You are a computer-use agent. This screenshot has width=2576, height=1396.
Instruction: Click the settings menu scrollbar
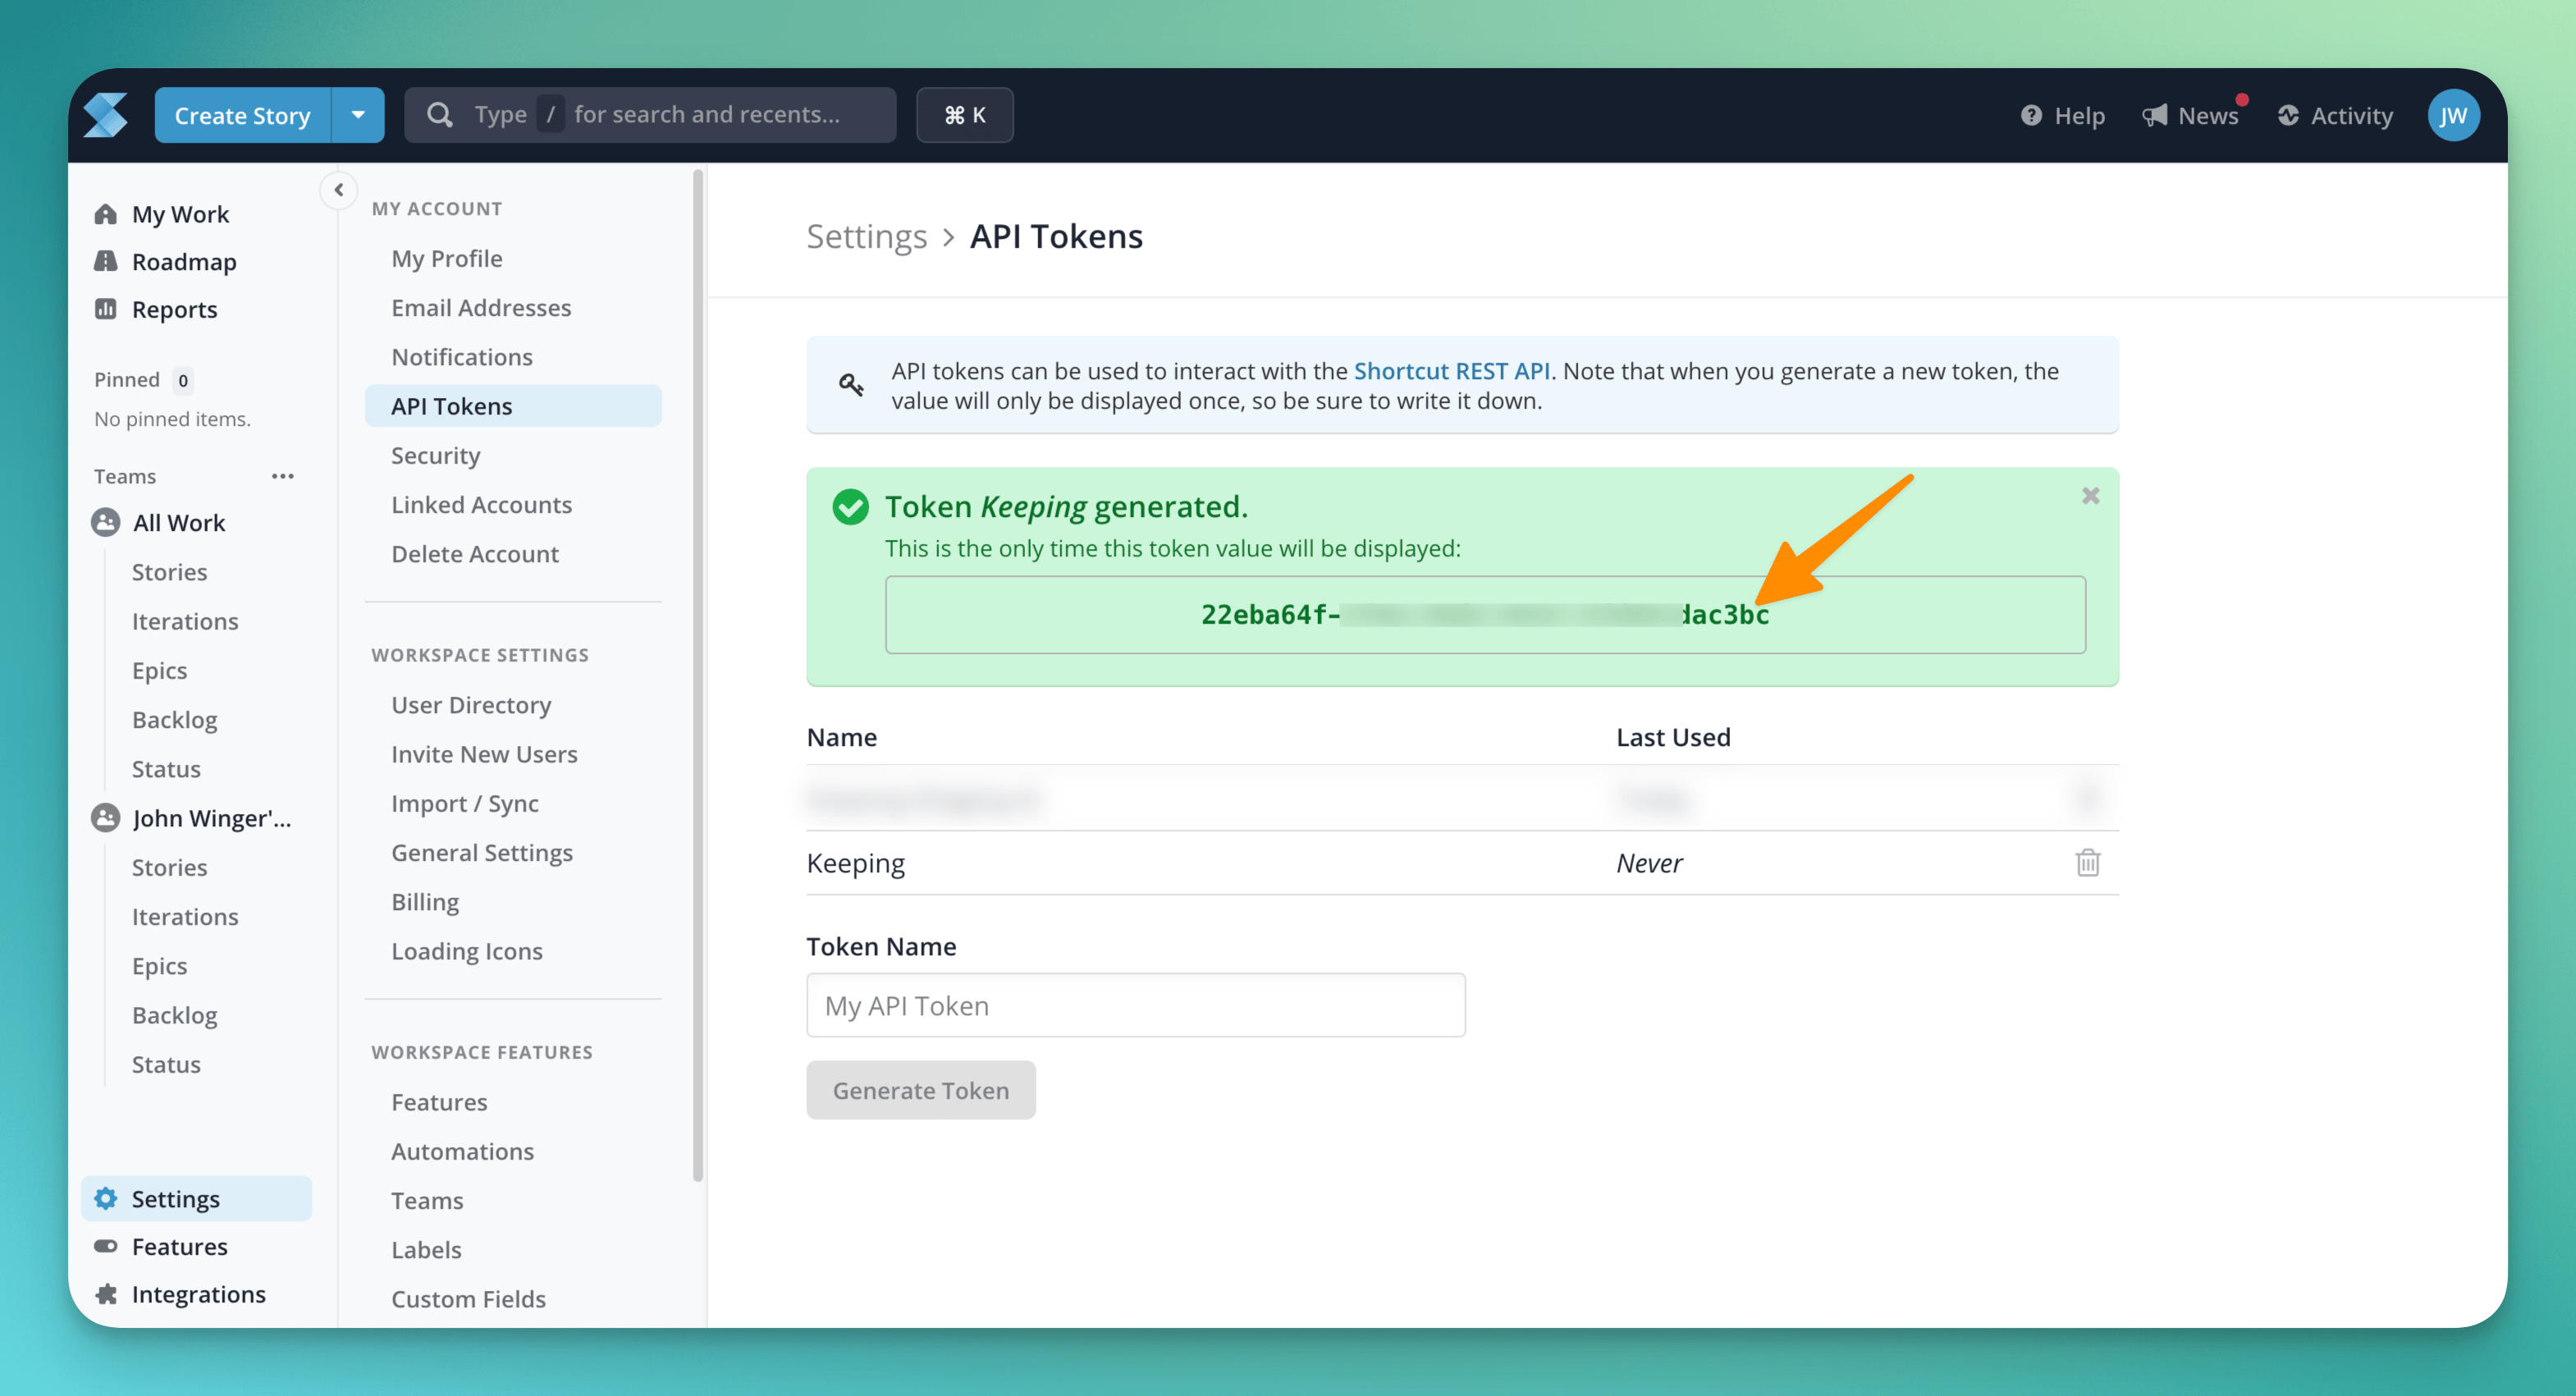click(x=697, y=675)
